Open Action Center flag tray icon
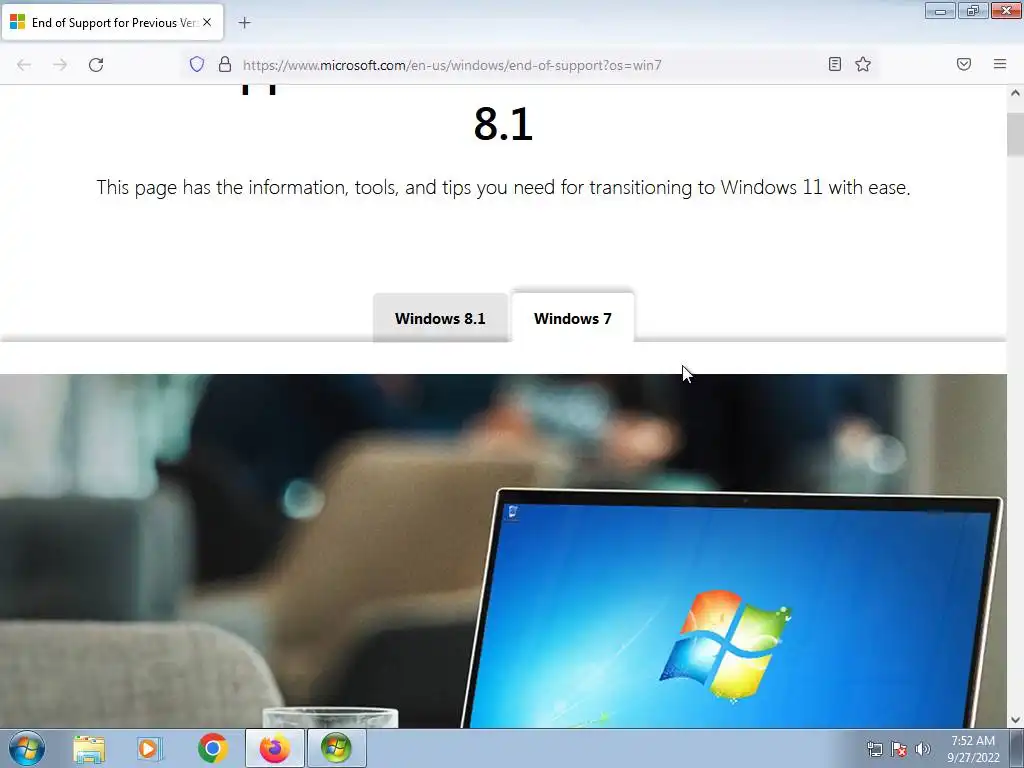 click(899, 749)
